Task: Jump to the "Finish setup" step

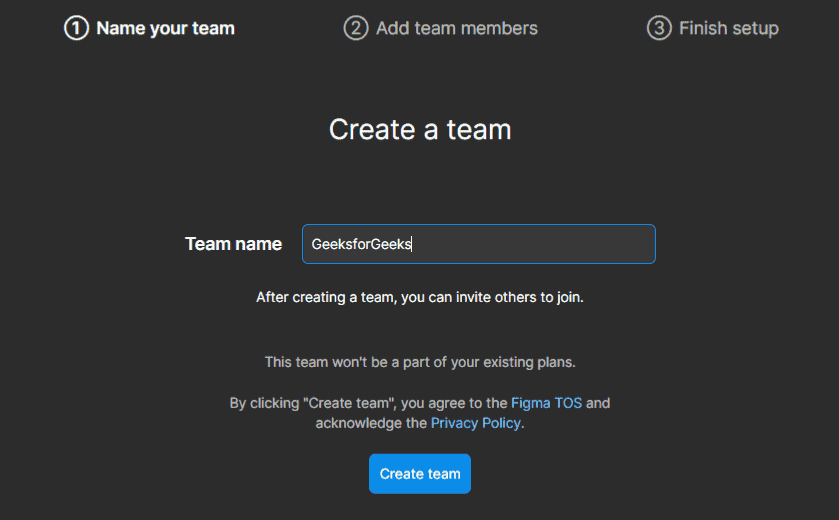Action: click(729, 28)
